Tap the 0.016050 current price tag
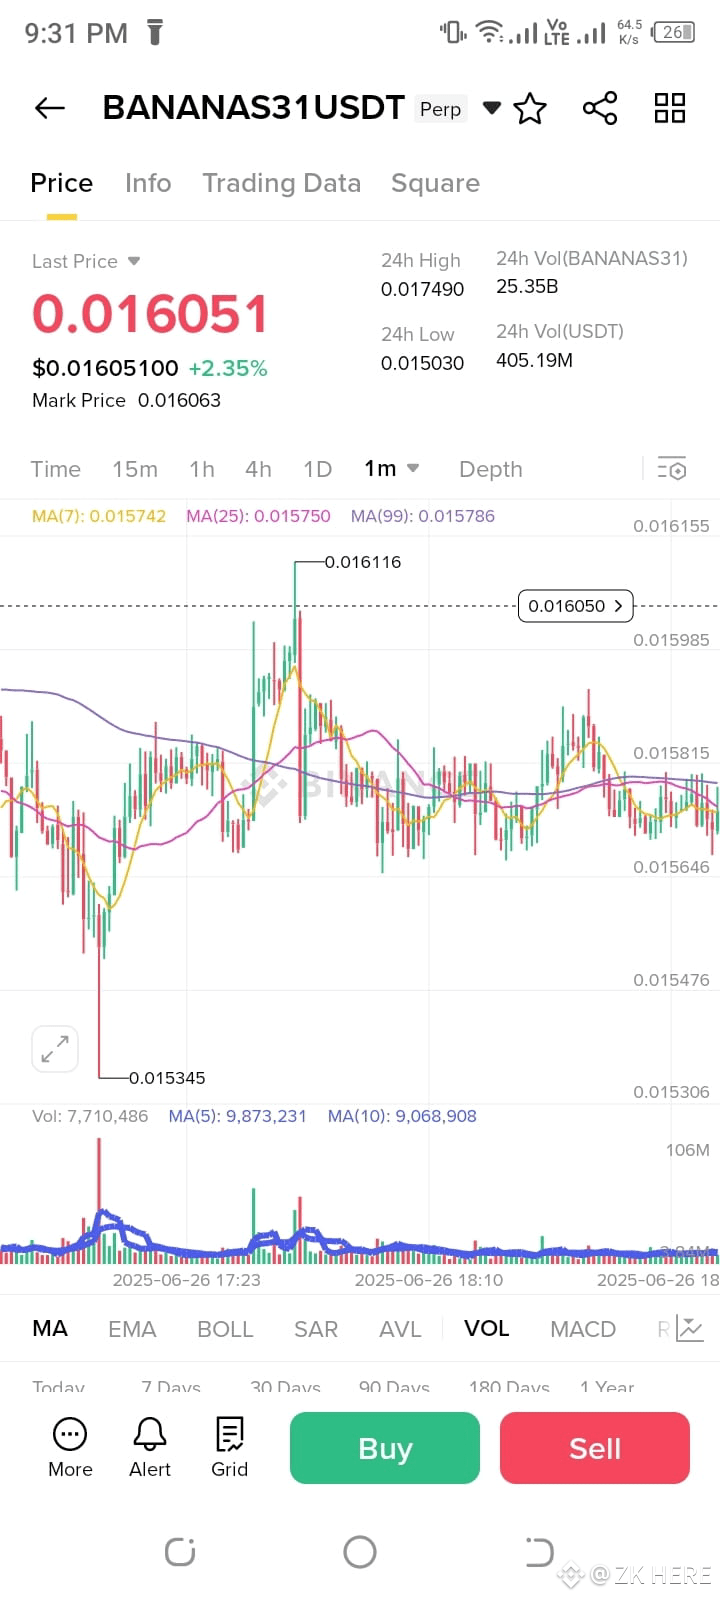 point(576,606)
